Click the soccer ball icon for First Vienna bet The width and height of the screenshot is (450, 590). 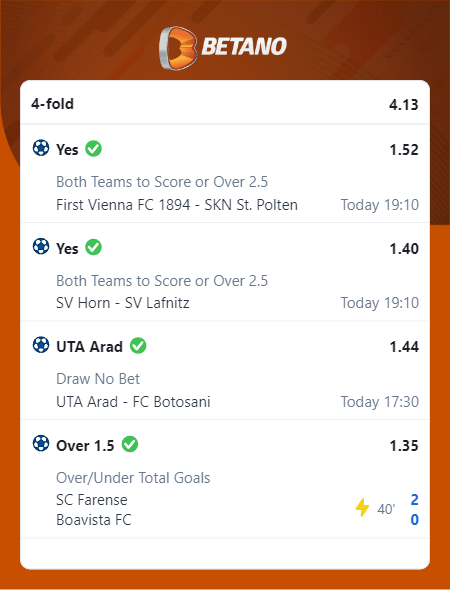pos(41,148)
